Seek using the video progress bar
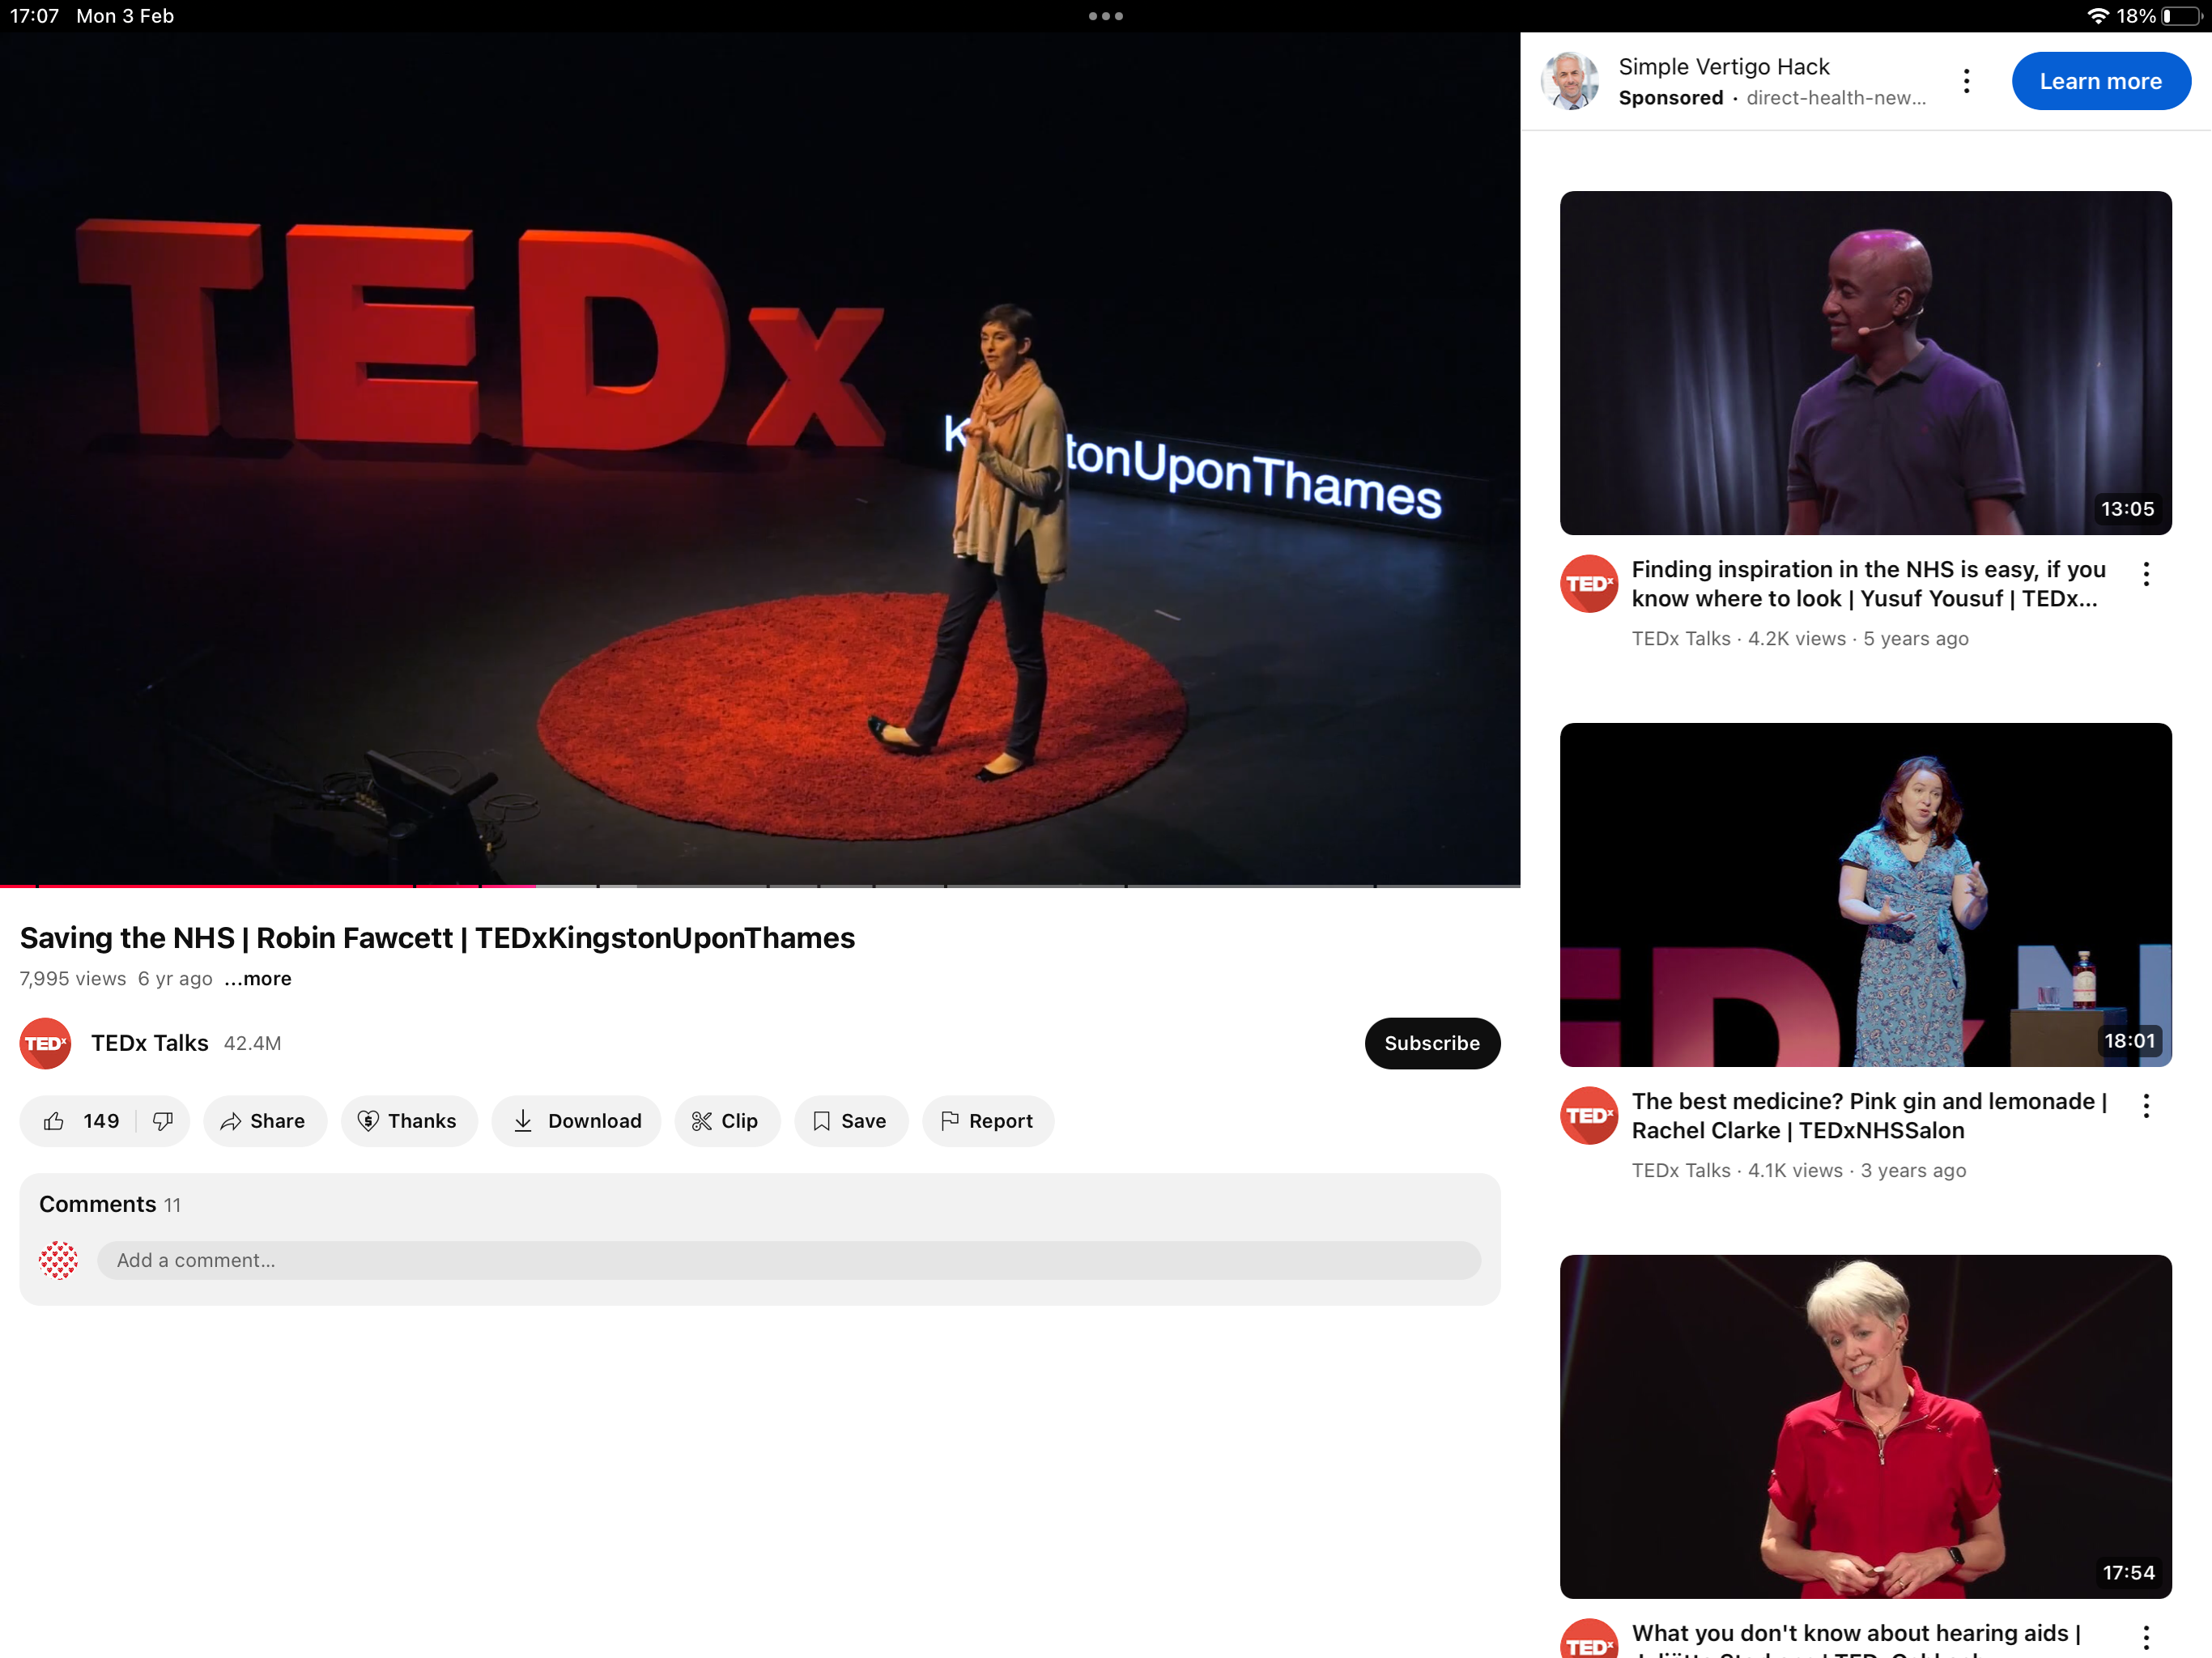 tap(760, 885)
